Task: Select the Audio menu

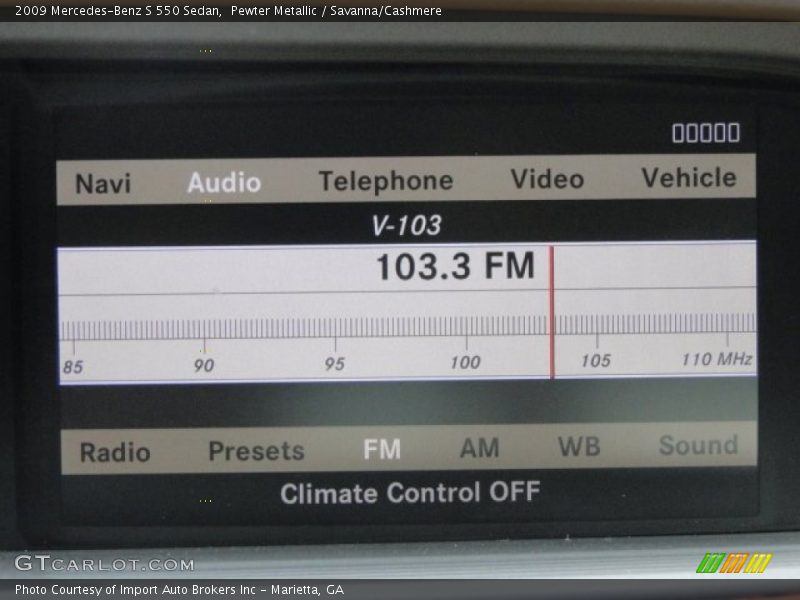Action: pyautogui.click(x=224, y=182)
